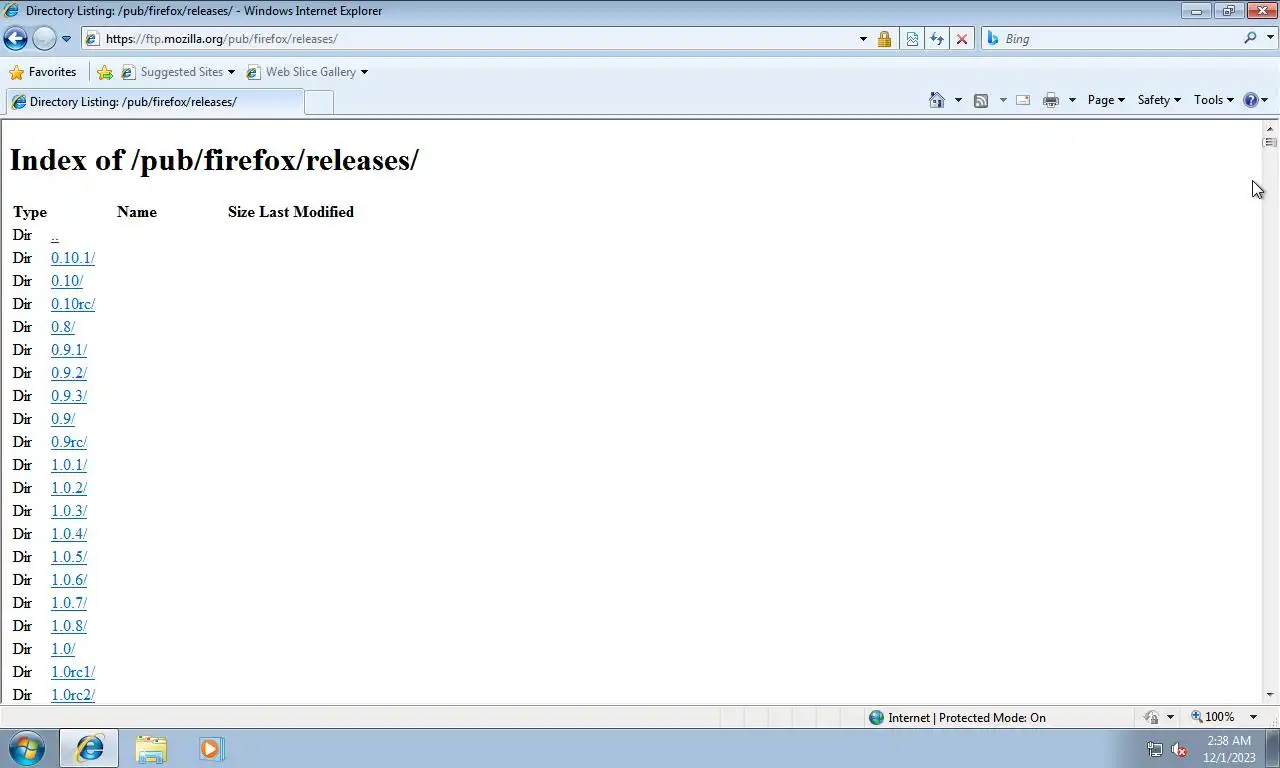The width and height of the screenshot is (1280, 768).
Task: Open the Safety menu
Action: 1159,100
